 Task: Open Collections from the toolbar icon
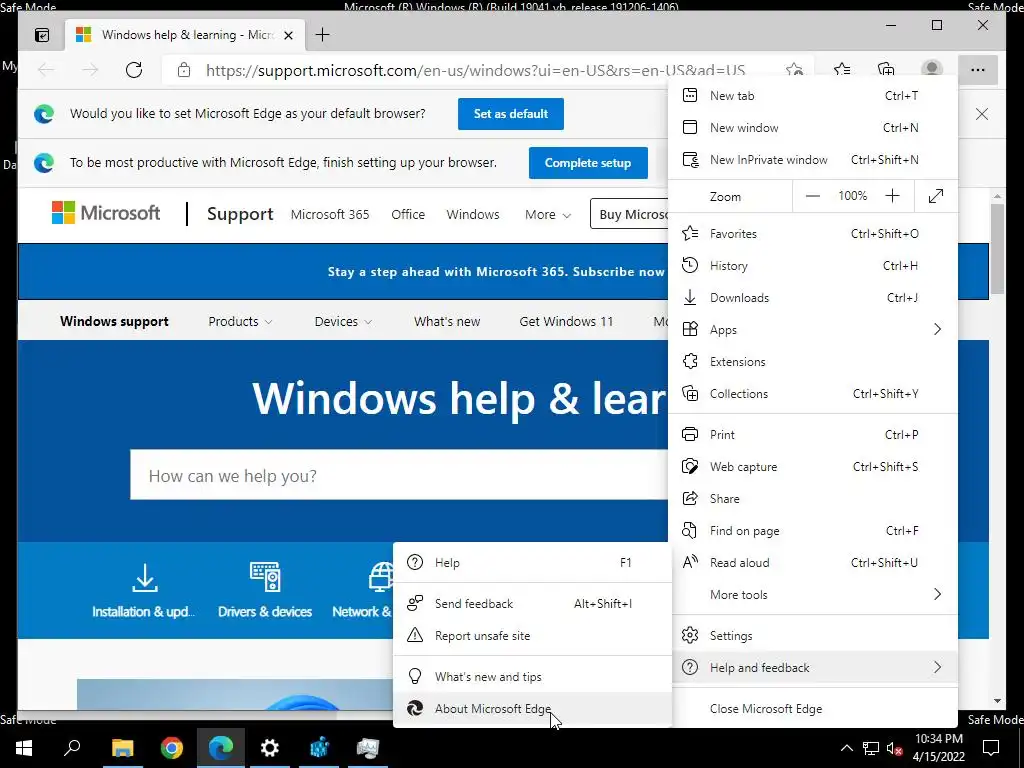(886, 70)
